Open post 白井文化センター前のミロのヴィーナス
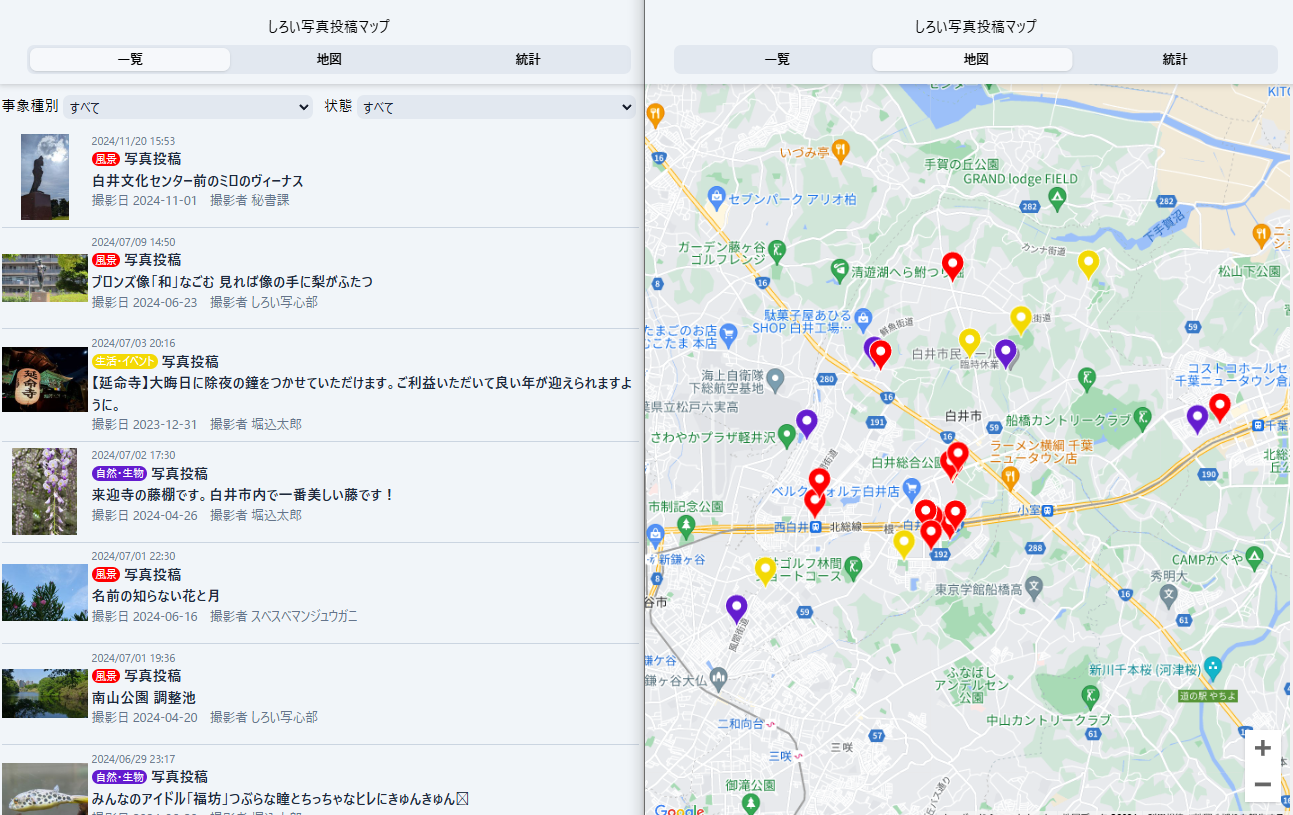1293x815 pixels. tap(198, 181)
